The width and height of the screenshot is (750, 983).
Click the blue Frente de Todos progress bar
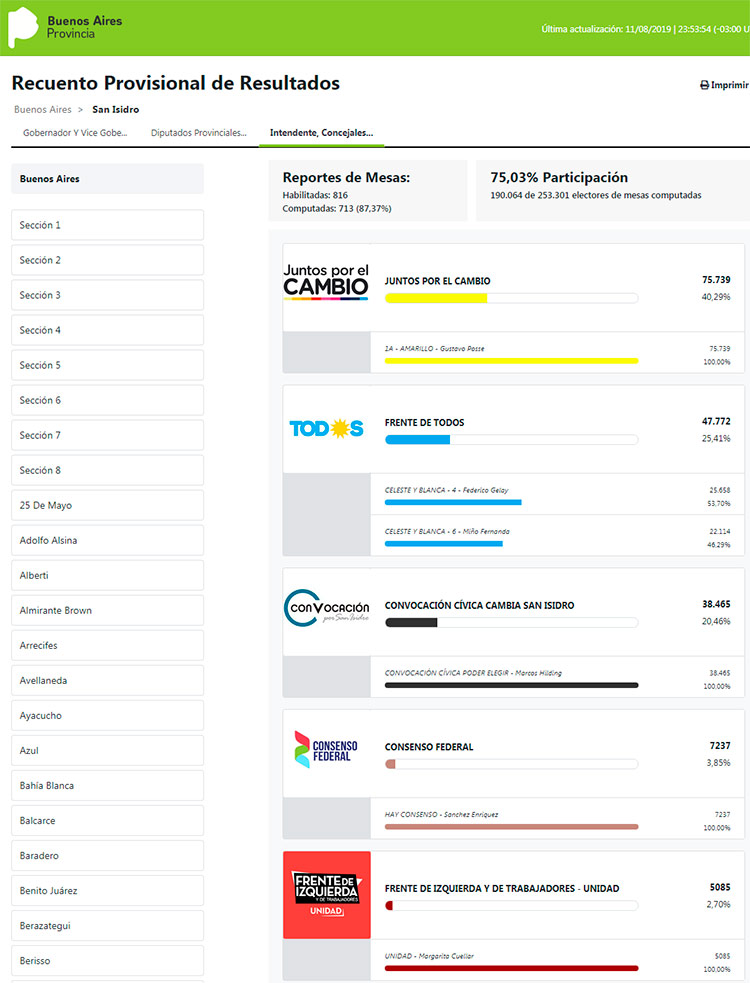tap(511, 439)
